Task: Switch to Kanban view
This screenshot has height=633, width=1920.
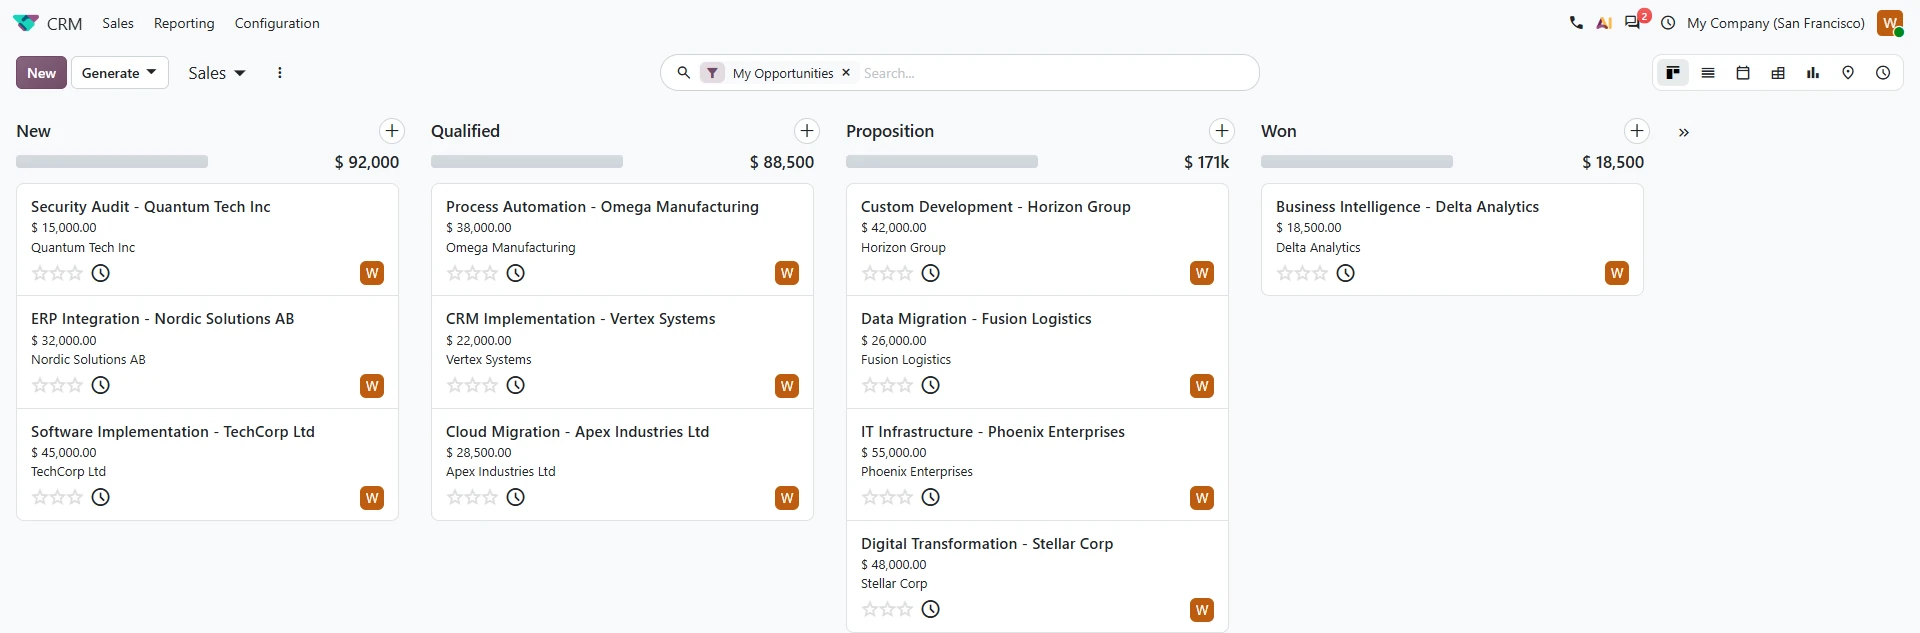Action: click(1673, 73)
